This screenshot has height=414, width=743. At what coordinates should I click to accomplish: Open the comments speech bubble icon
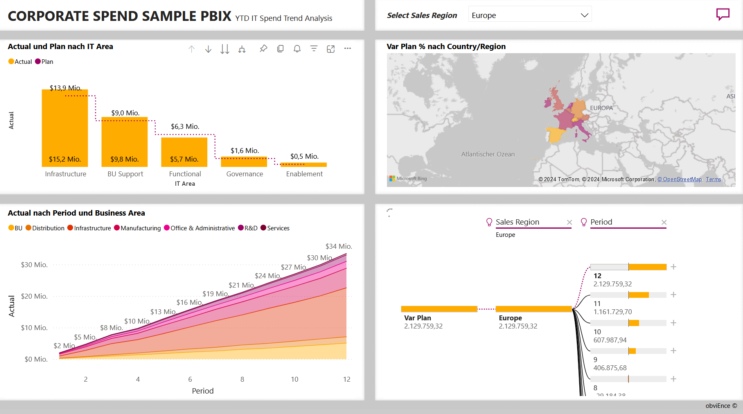(x=723, y=15)
